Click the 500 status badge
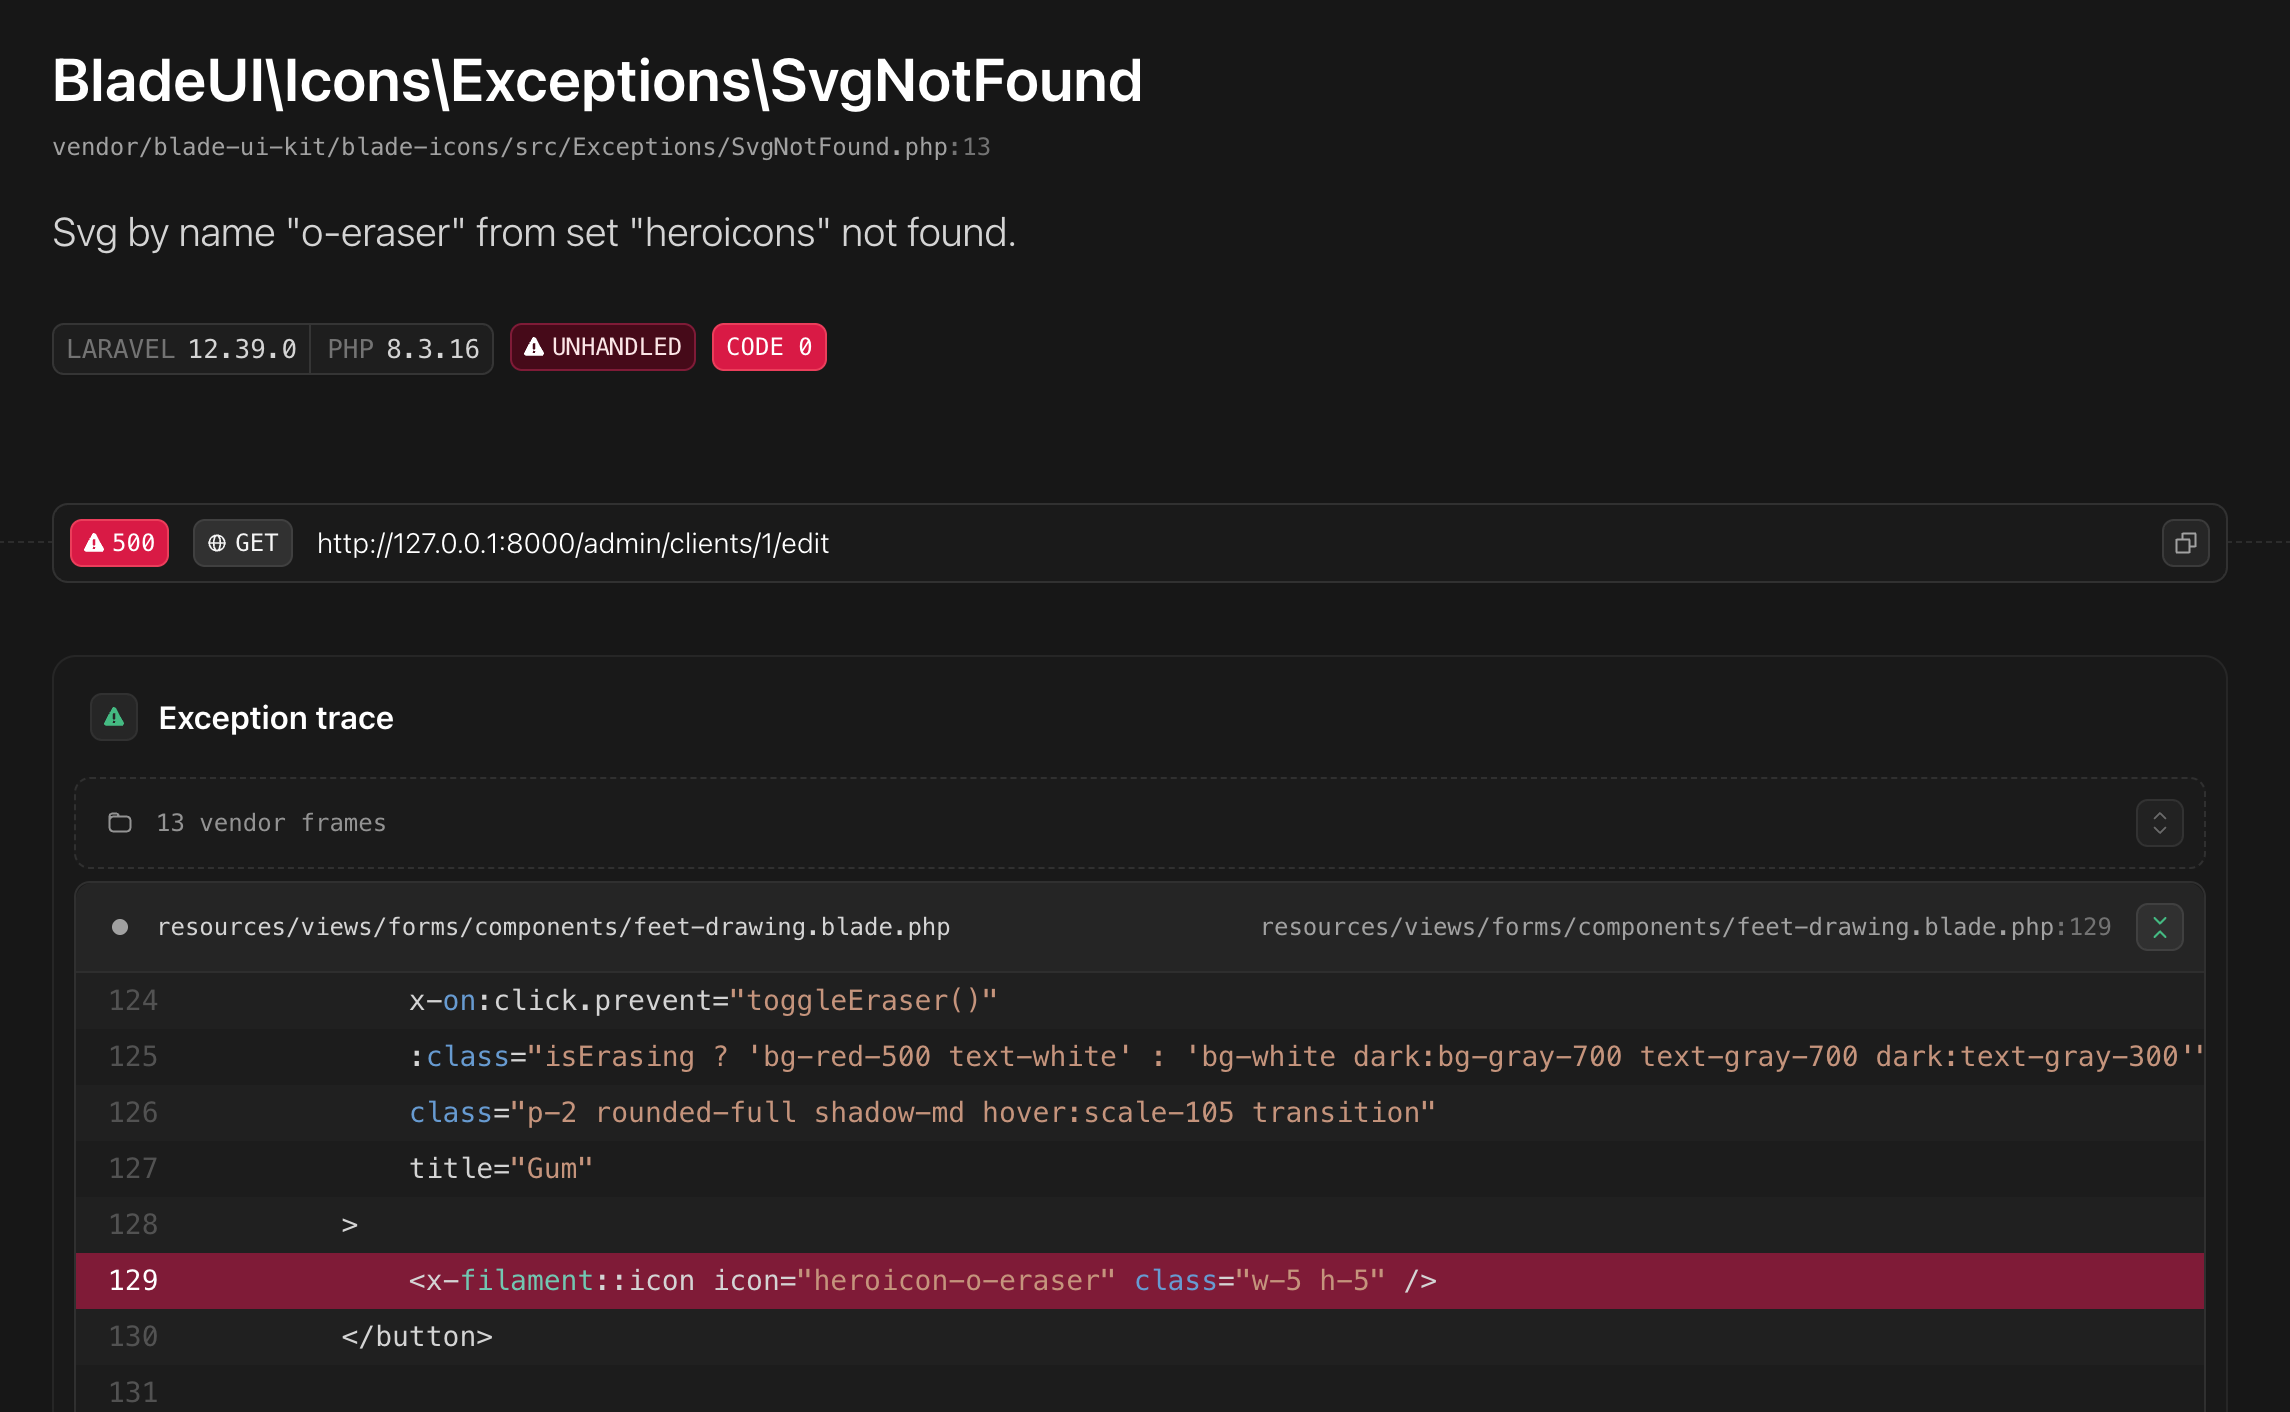 (119, 543)
